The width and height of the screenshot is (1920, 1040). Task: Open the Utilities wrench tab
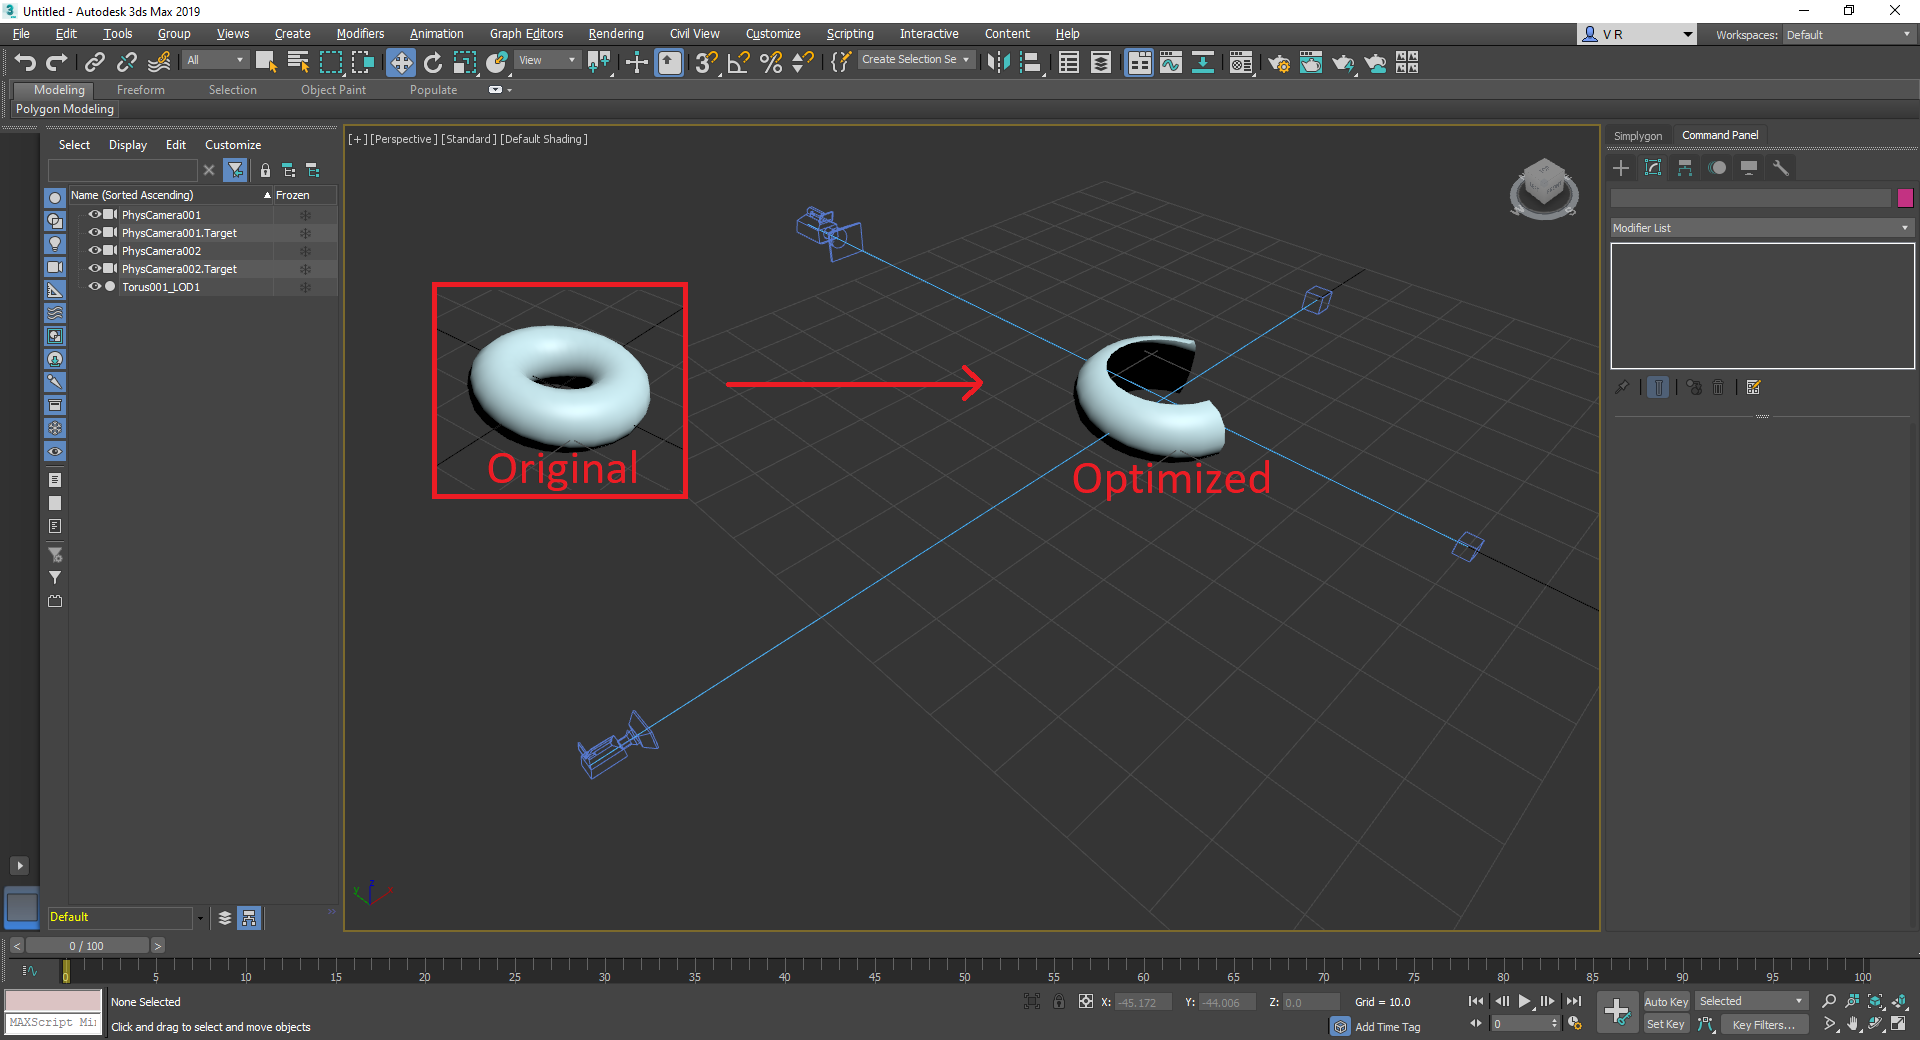(x=1780, y=168)
